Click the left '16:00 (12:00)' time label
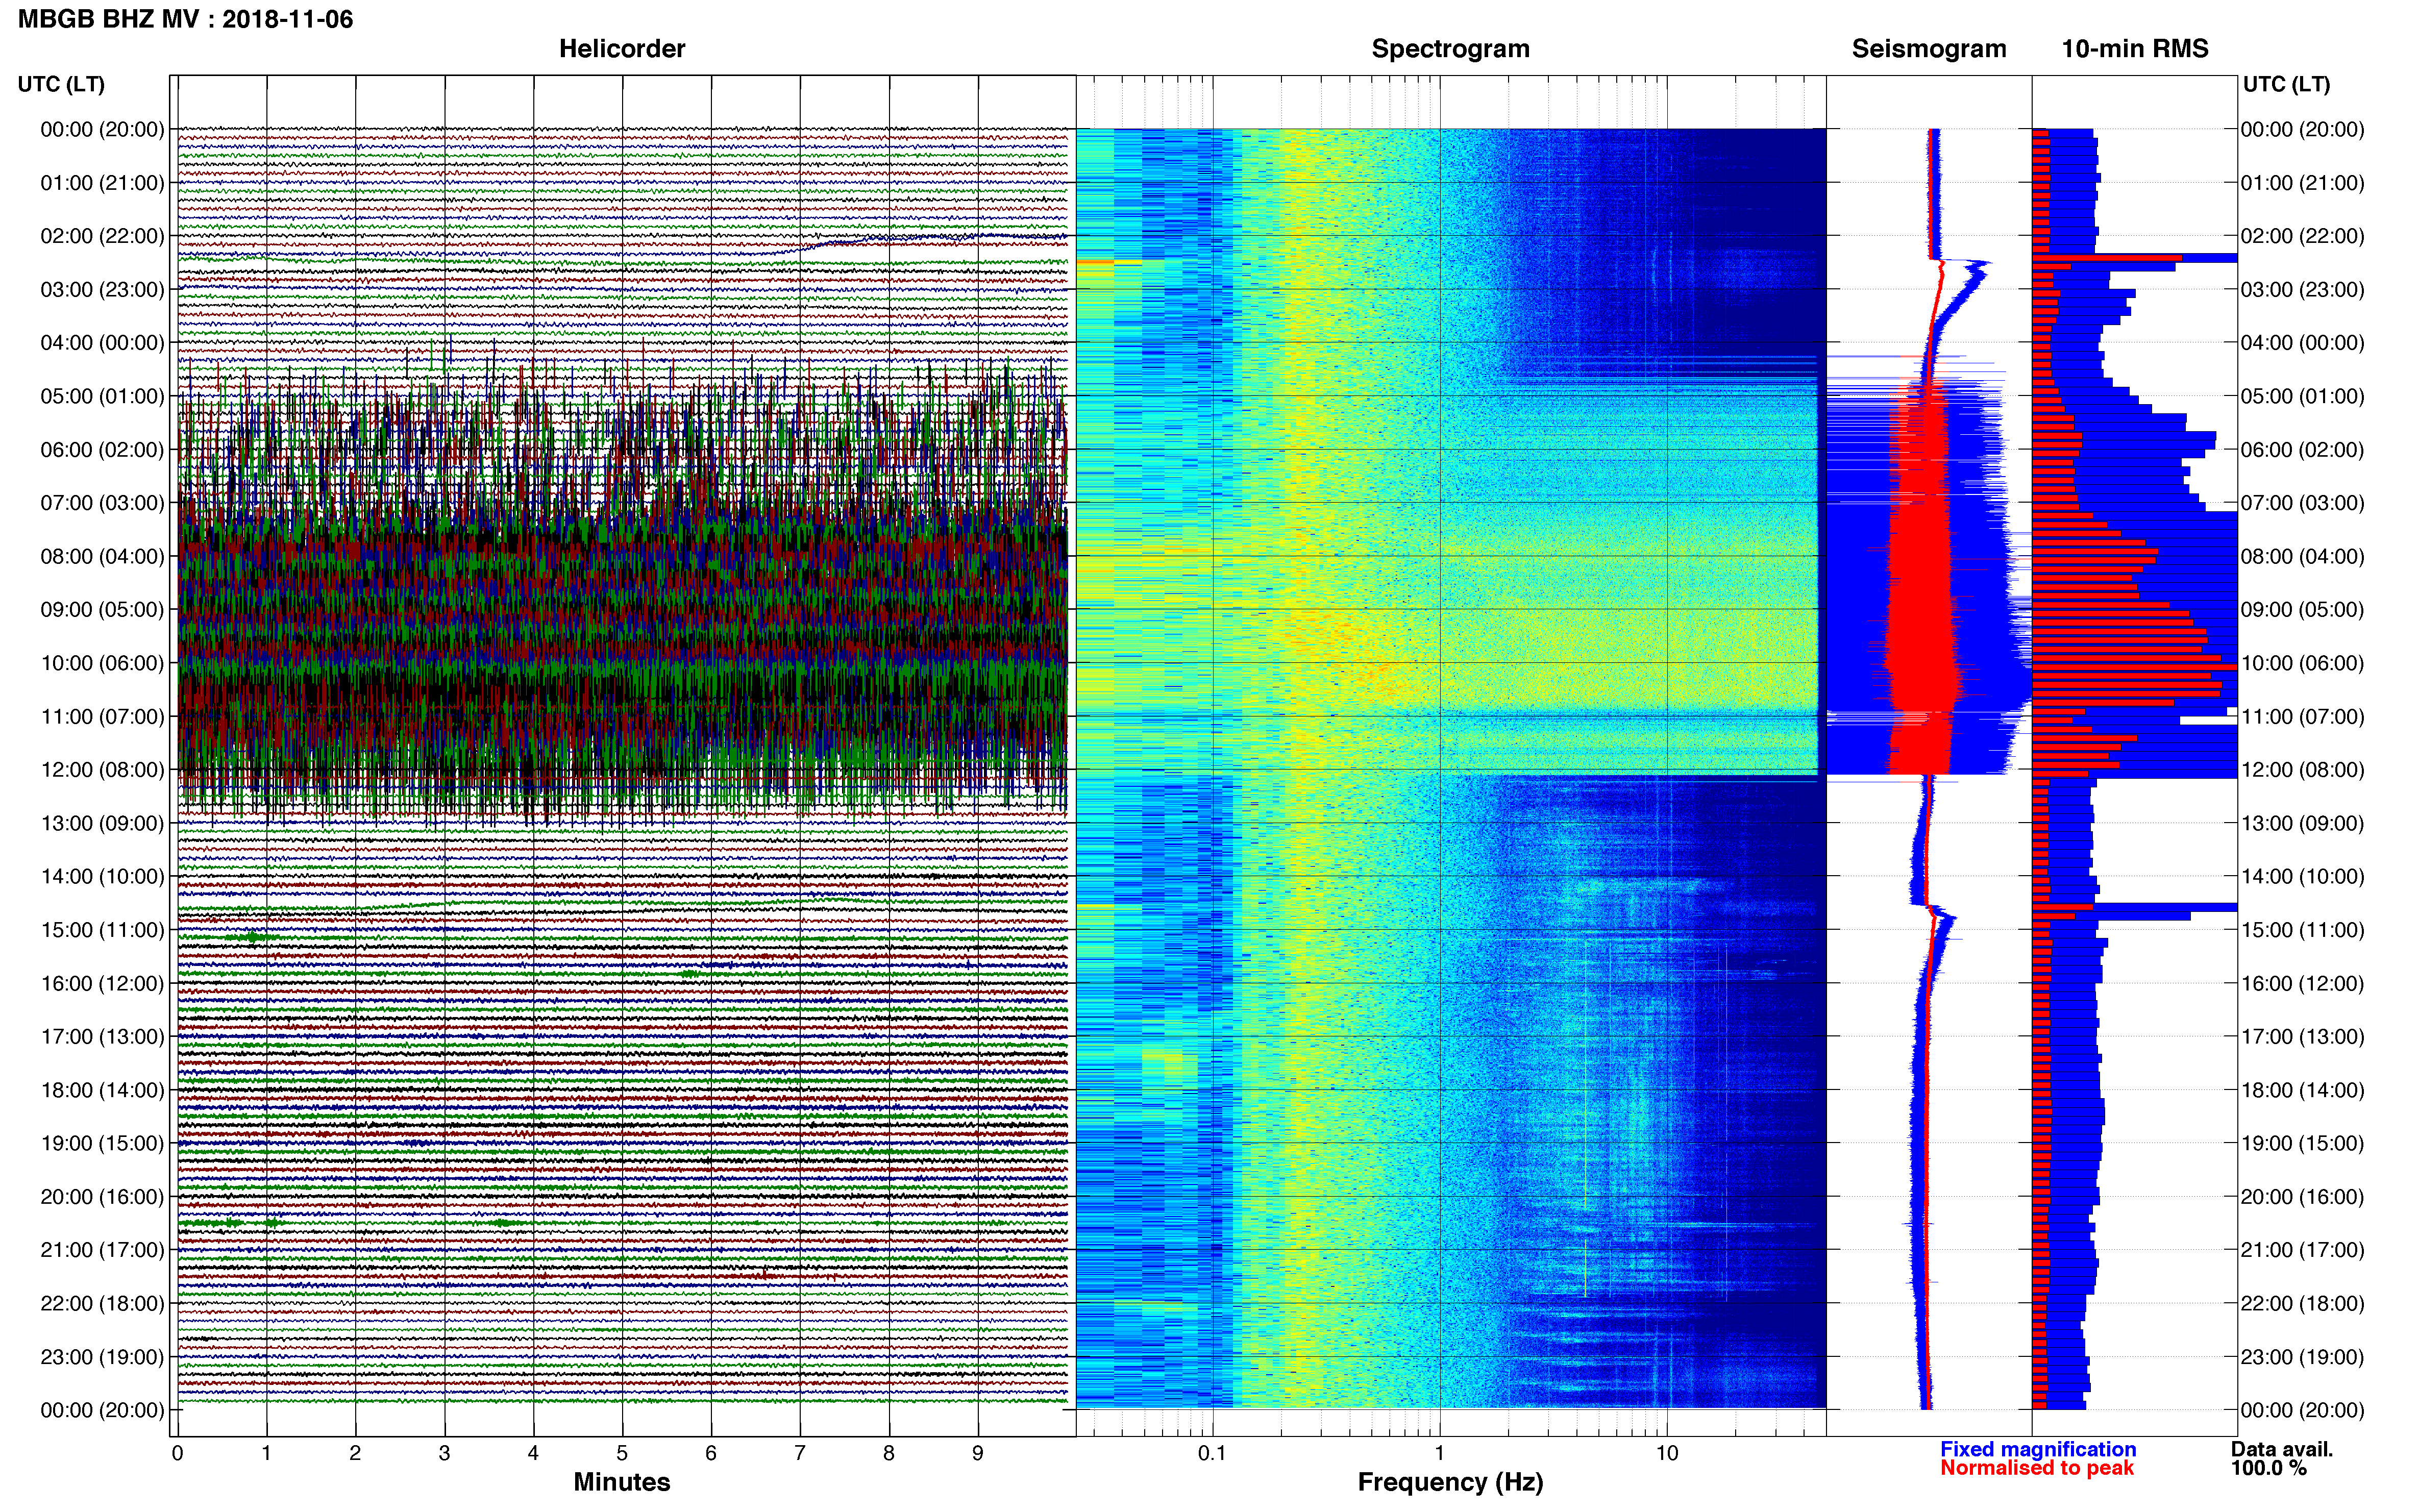Viewport: 2419px width, 1512px height. point(102,983)
